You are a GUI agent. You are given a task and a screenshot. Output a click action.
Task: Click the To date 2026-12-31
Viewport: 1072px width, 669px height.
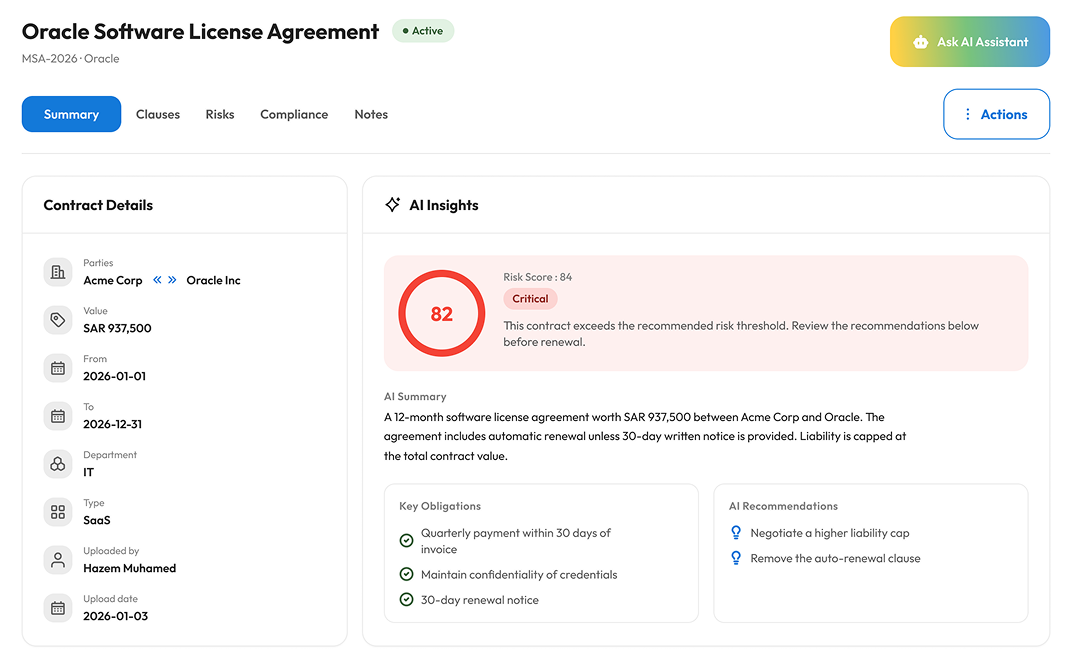click(113, 424)
